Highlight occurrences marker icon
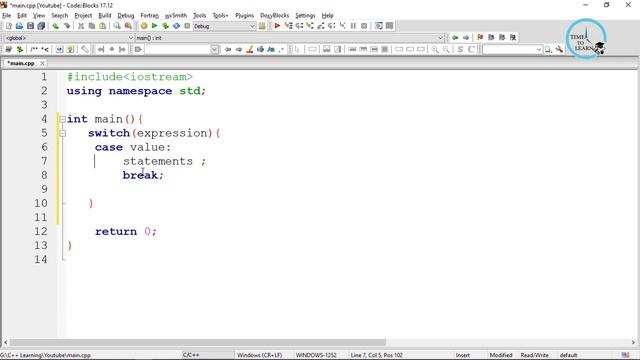This screenshot has width=640, height=360. coord(250,49)
